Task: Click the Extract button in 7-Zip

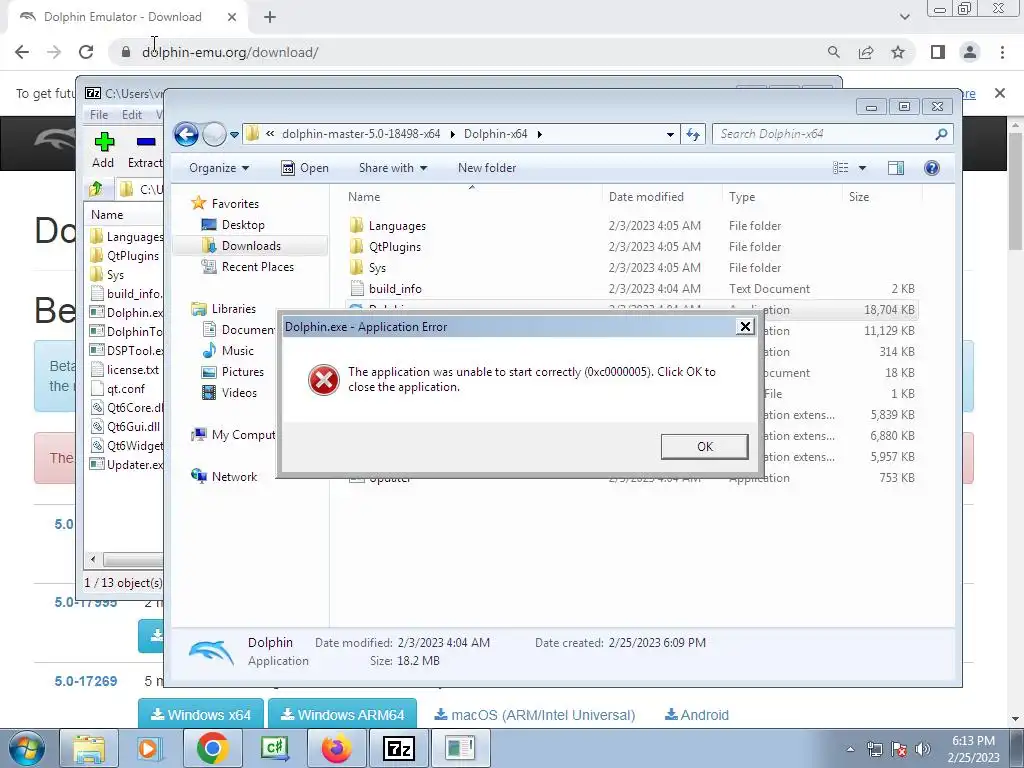Action: [145, 150]
